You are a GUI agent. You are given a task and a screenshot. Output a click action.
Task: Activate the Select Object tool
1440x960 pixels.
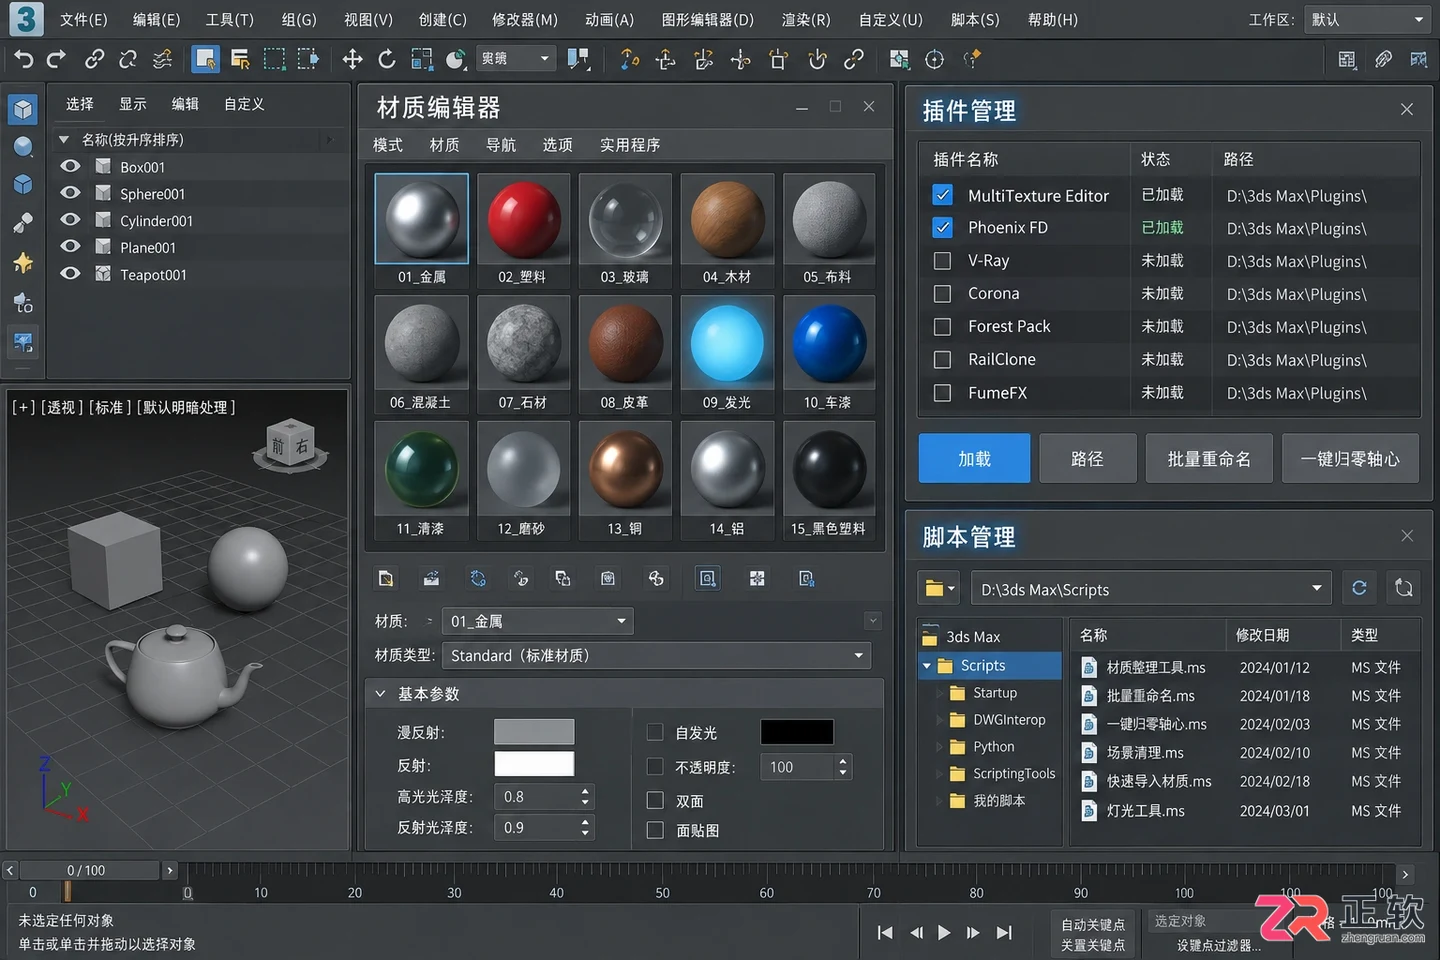tap(206, 60)
